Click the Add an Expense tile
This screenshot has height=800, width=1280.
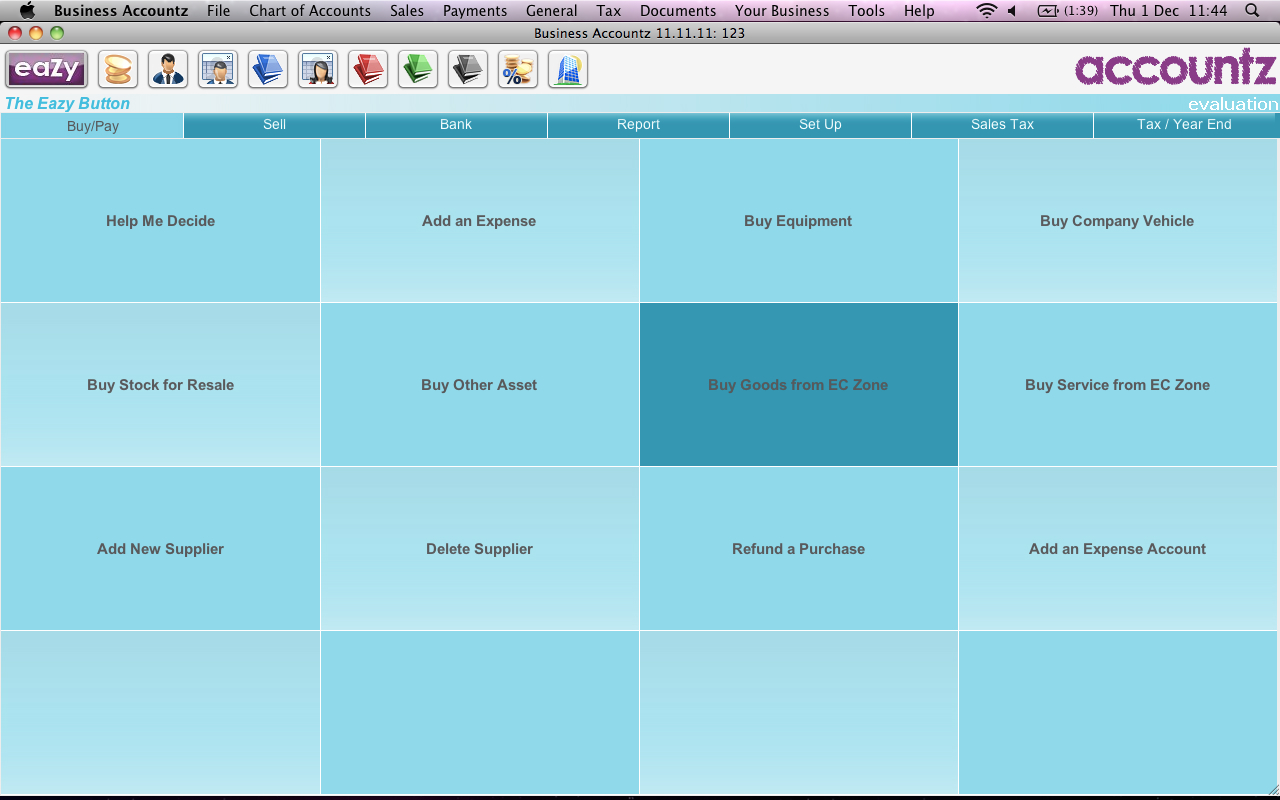pyautogui.click(x=479, y=221)
